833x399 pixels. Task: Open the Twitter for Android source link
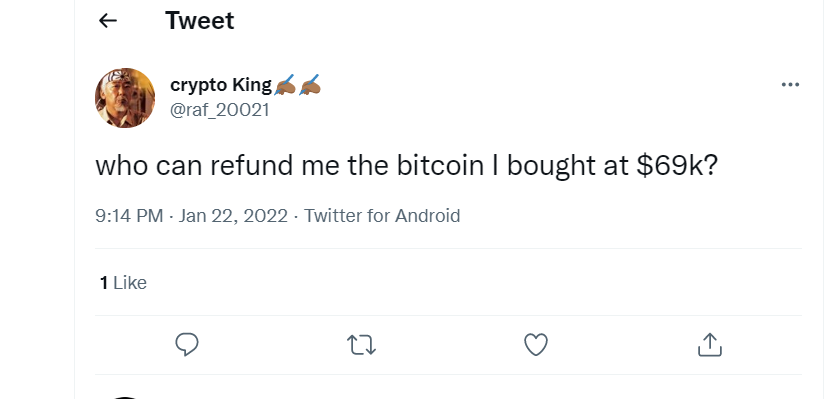coord(382,216)
